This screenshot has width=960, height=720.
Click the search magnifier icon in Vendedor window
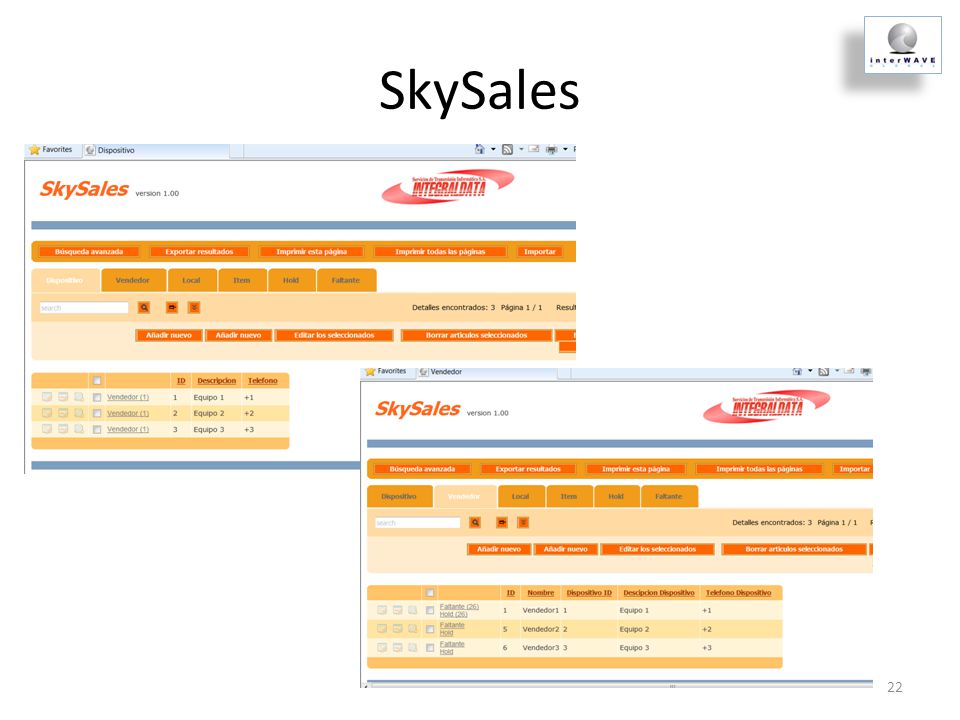coord(475,522)
